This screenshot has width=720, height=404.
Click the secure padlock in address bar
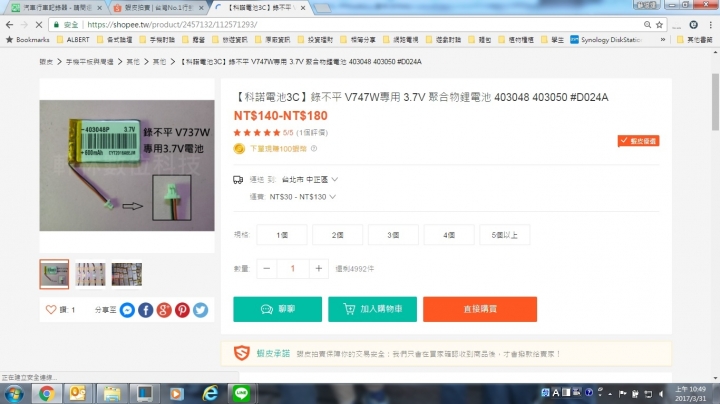tap(56, 25)
